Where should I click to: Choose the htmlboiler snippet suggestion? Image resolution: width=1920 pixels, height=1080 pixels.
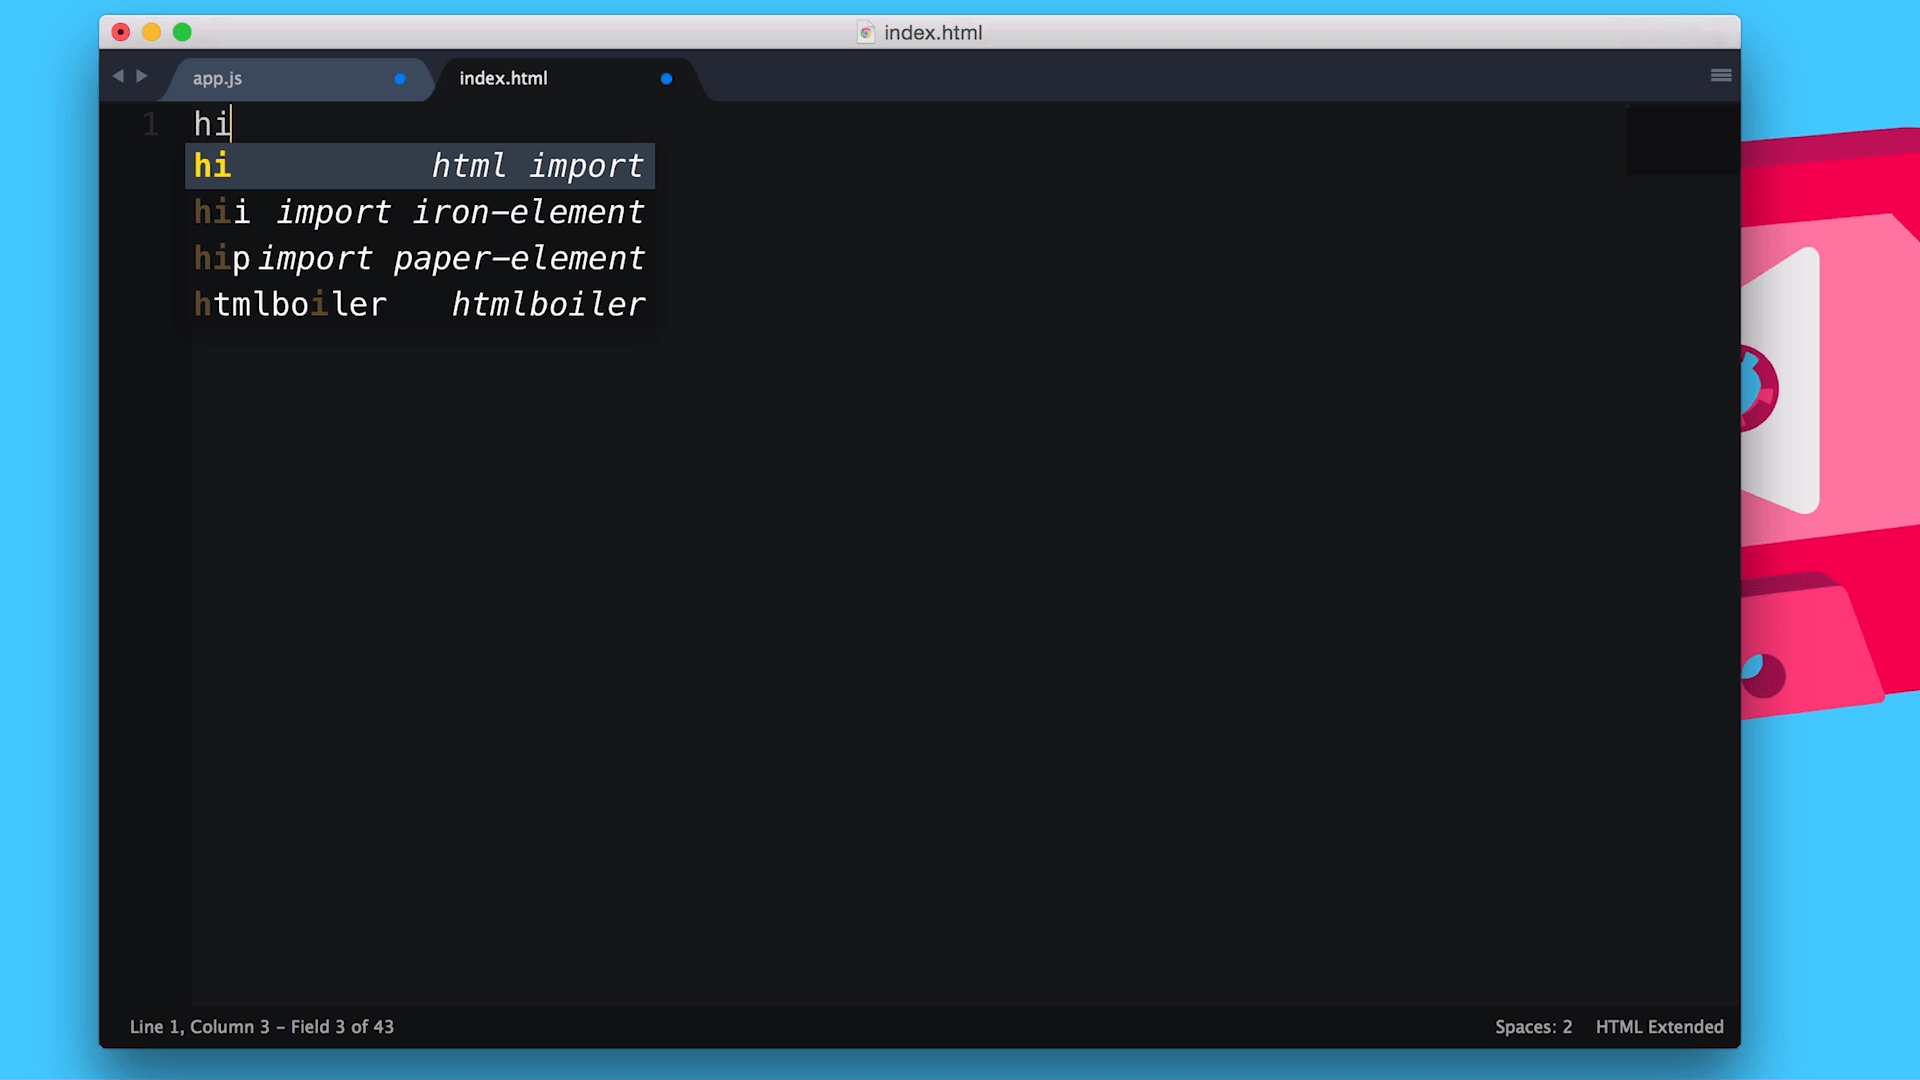pos(419,304)
